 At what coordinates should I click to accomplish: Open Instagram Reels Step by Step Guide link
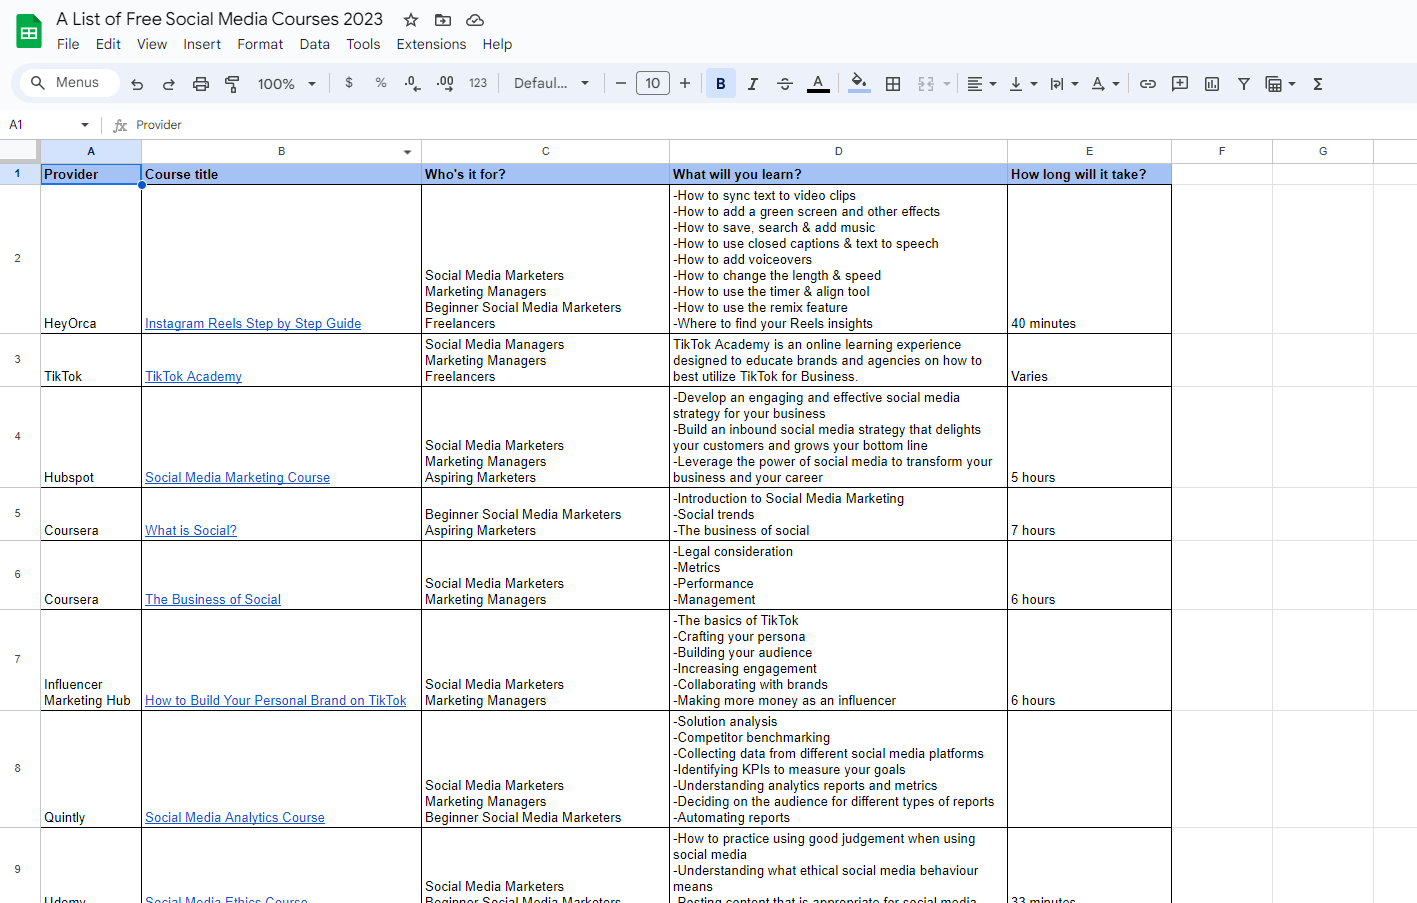[253, 323]
